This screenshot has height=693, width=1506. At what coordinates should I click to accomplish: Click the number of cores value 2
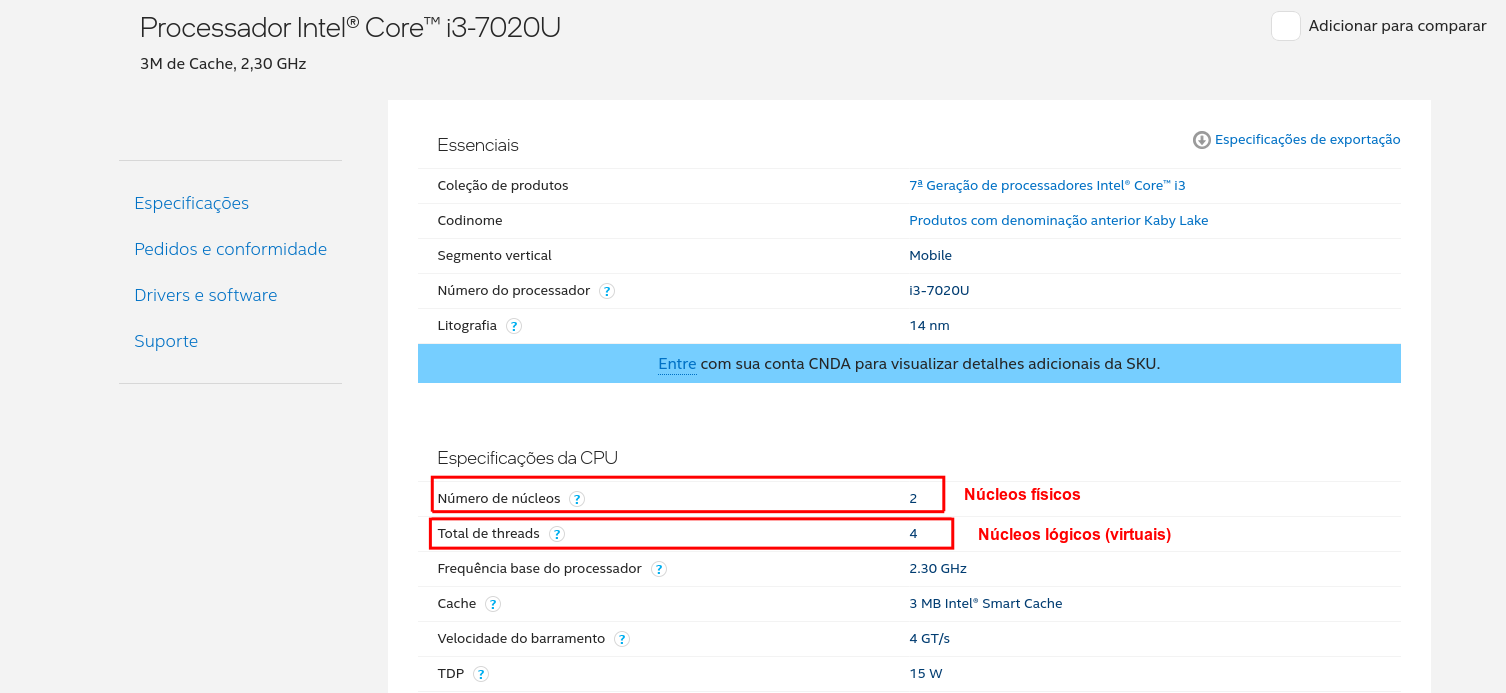(913, 499)
